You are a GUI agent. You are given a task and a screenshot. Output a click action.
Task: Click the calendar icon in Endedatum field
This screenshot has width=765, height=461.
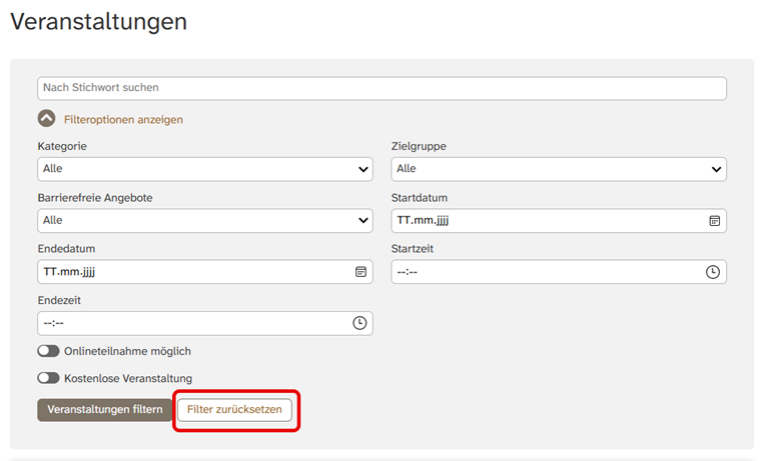click(x=360, y=272)
